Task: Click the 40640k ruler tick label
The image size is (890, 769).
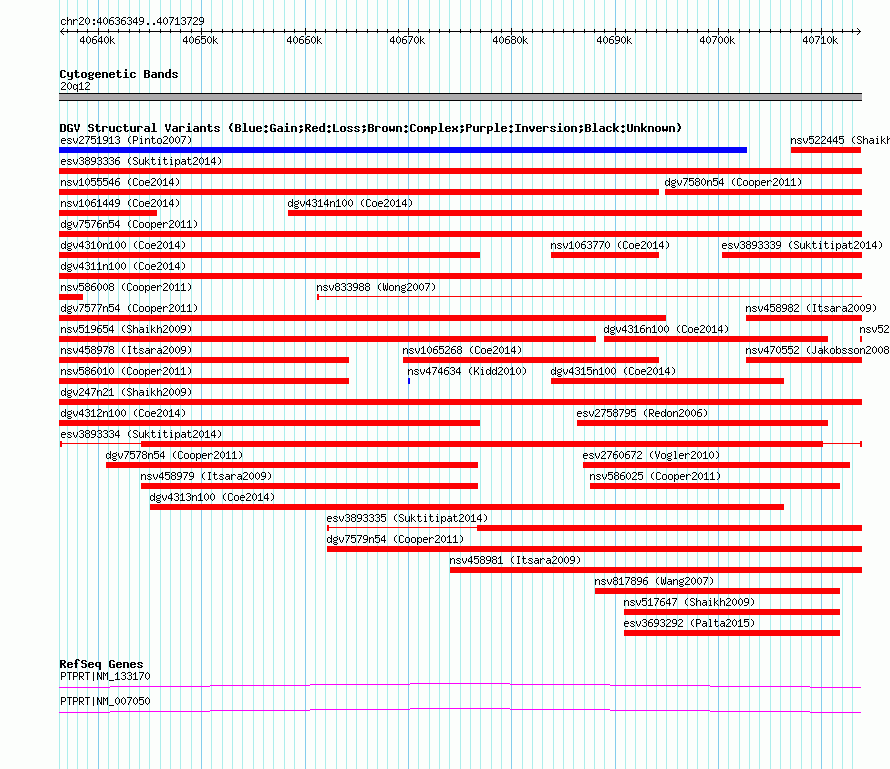Action: point(97,40)
